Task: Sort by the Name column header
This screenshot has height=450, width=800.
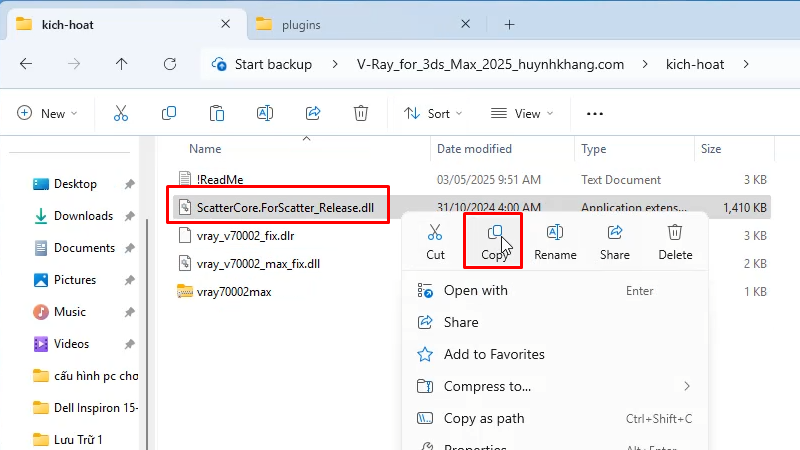Action: [x=205, y=149]
